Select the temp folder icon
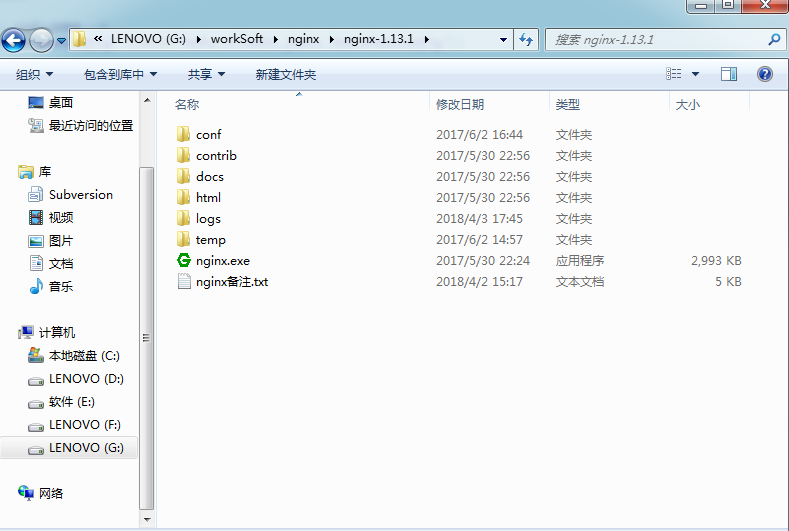 click(x=183, y=240)
